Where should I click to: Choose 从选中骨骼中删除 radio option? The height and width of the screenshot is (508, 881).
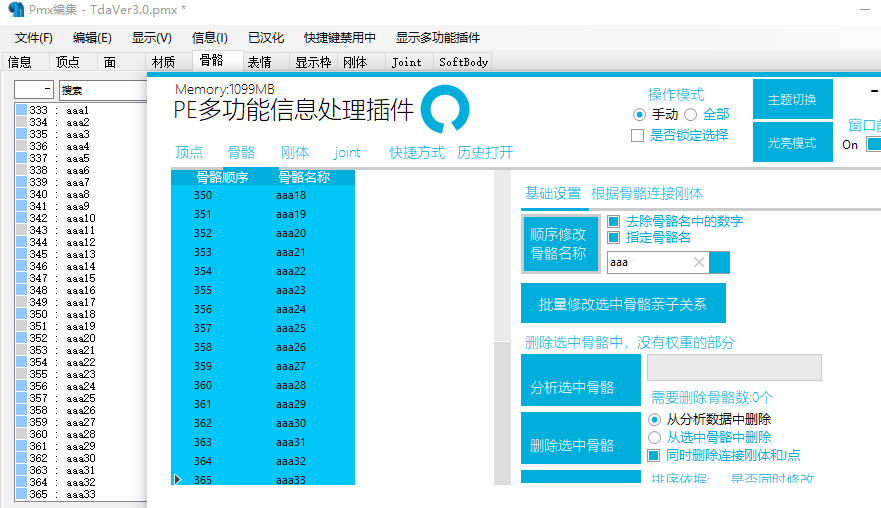(654, 437)
